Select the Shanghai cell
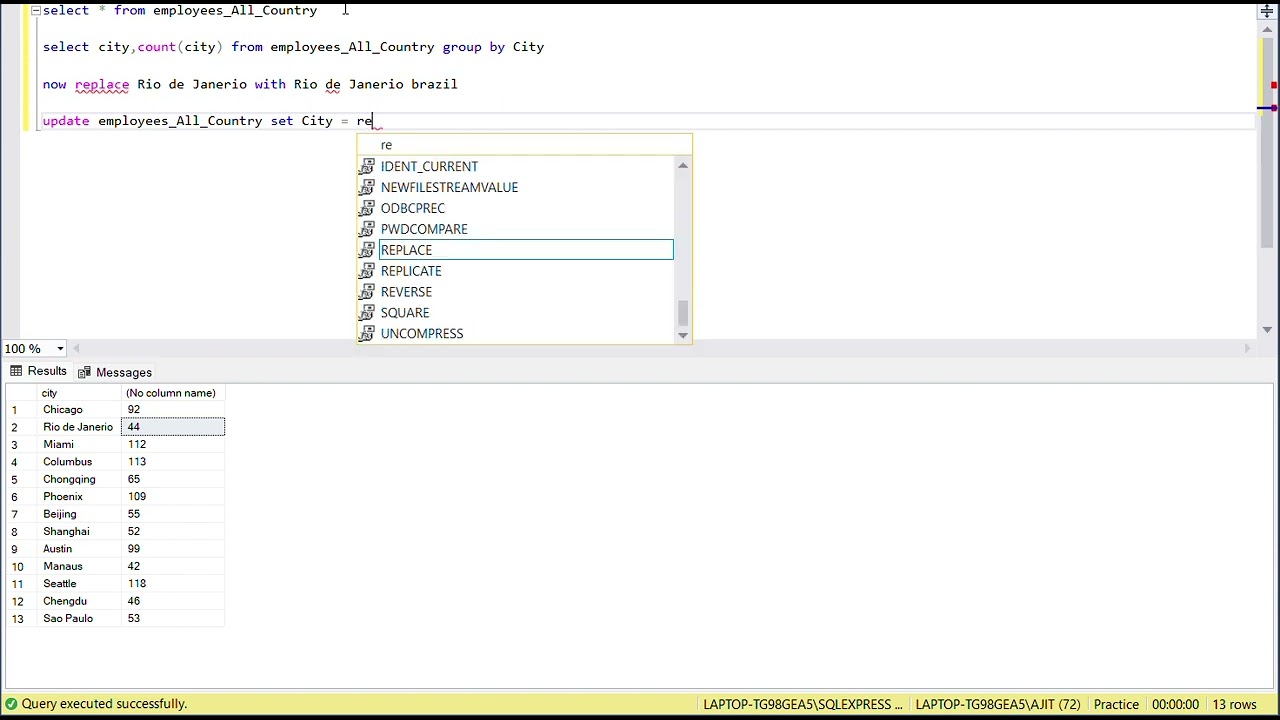This screenshot has height=720, width=1280. click(x=79, y=532)
